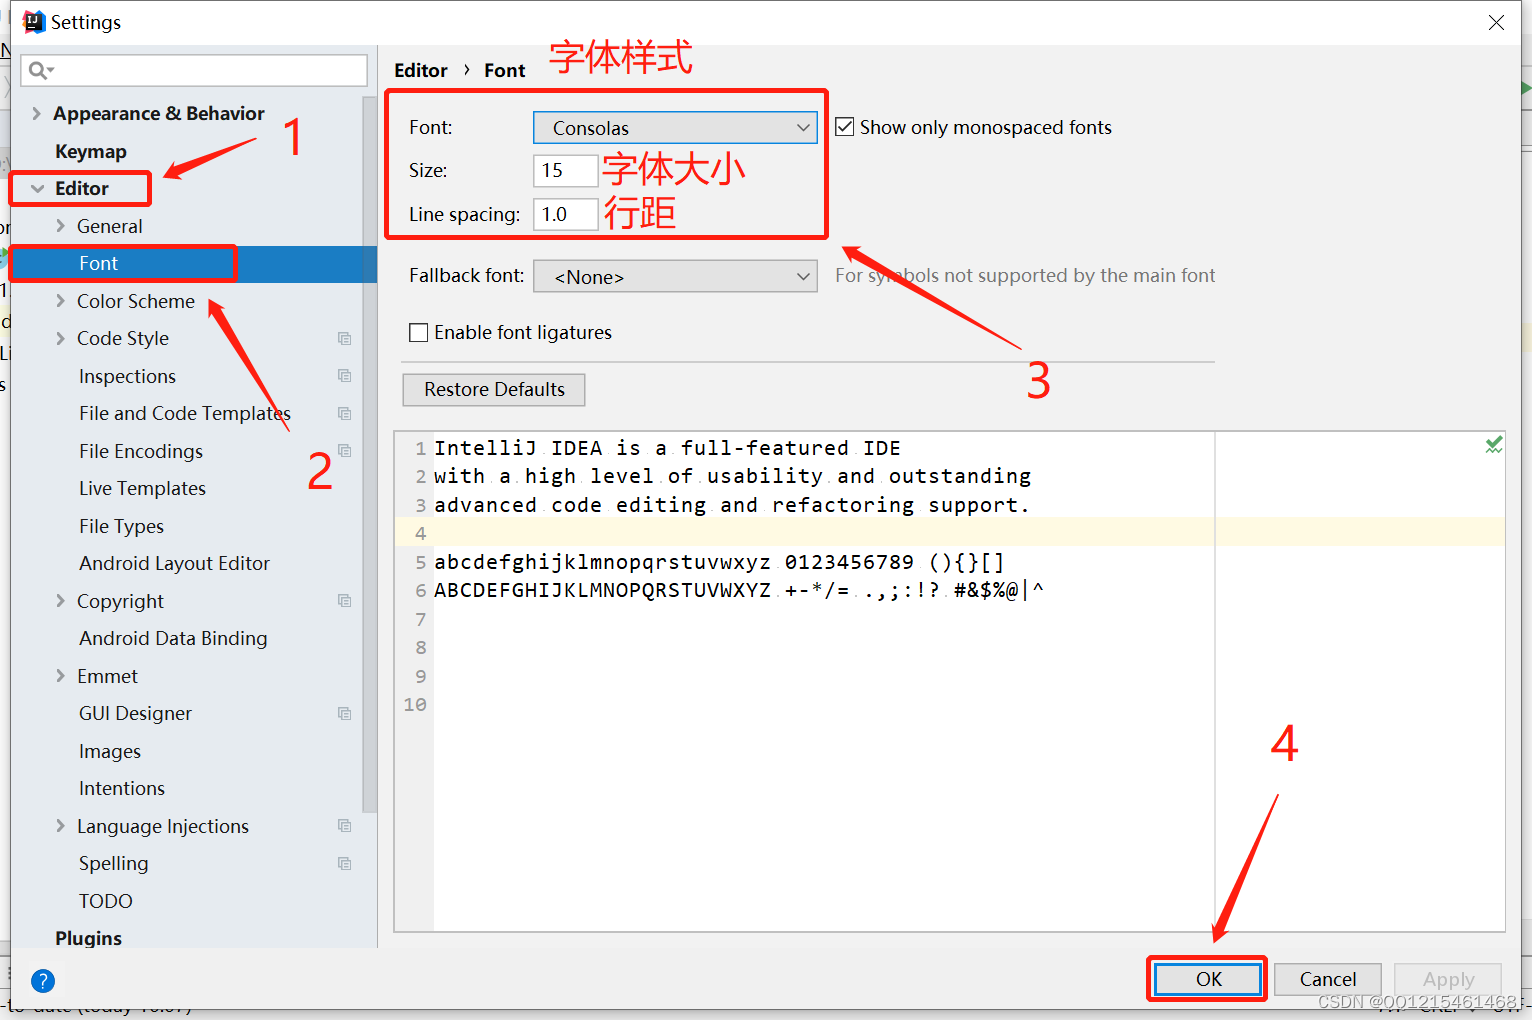Image resolution: width=1532 pixels, height=1020 pixels.
Task: Collapse the Editor tree section
Action: [38, 189]
